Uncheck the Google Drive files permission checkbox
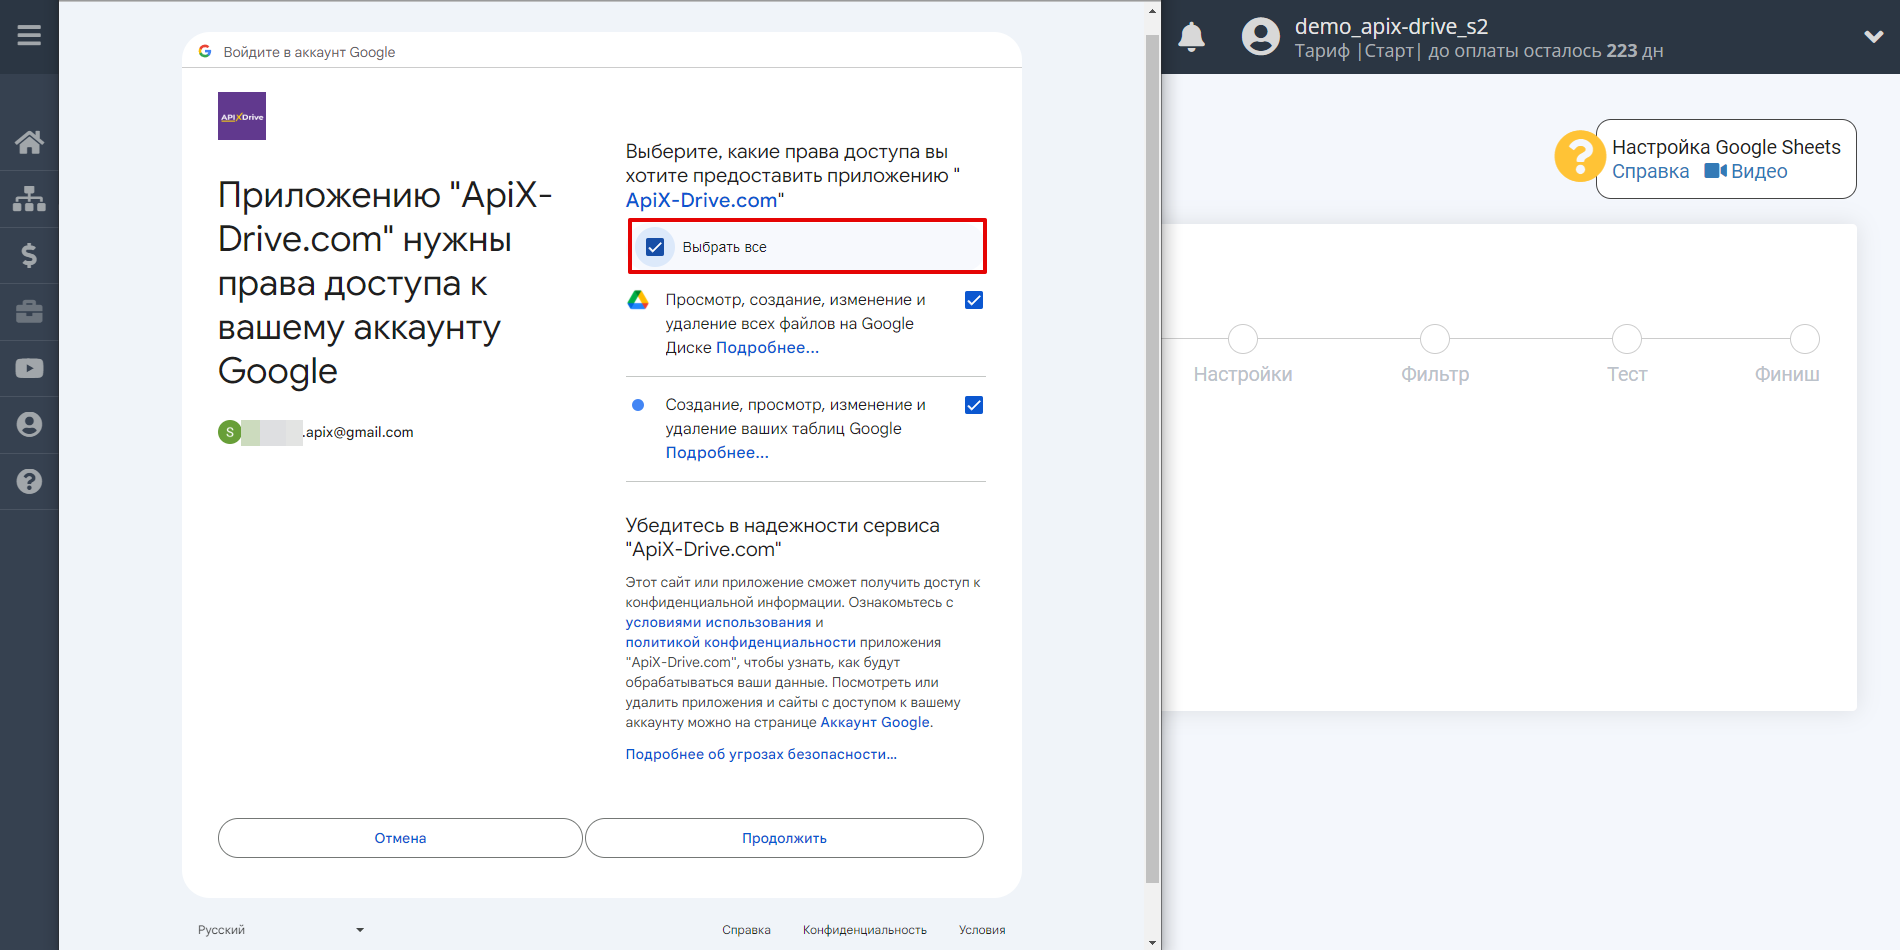The image size is (1900, 950). point(974,300)
